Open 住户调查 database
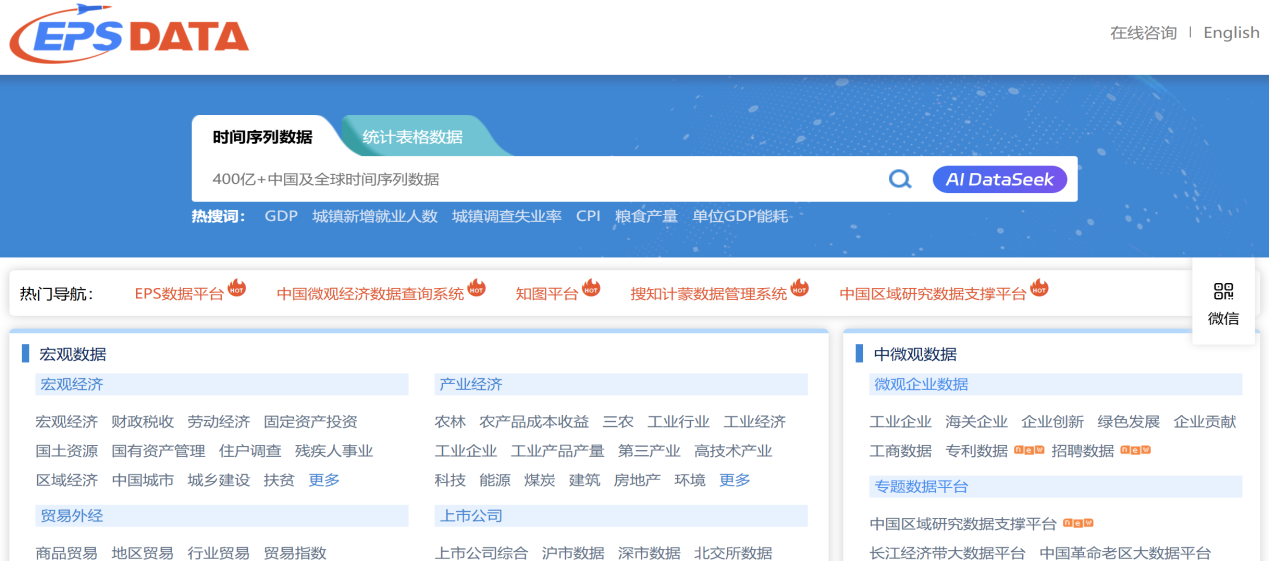Image resolution: width=1269 pixels, height=561 pixels. (x=250, y=451)
